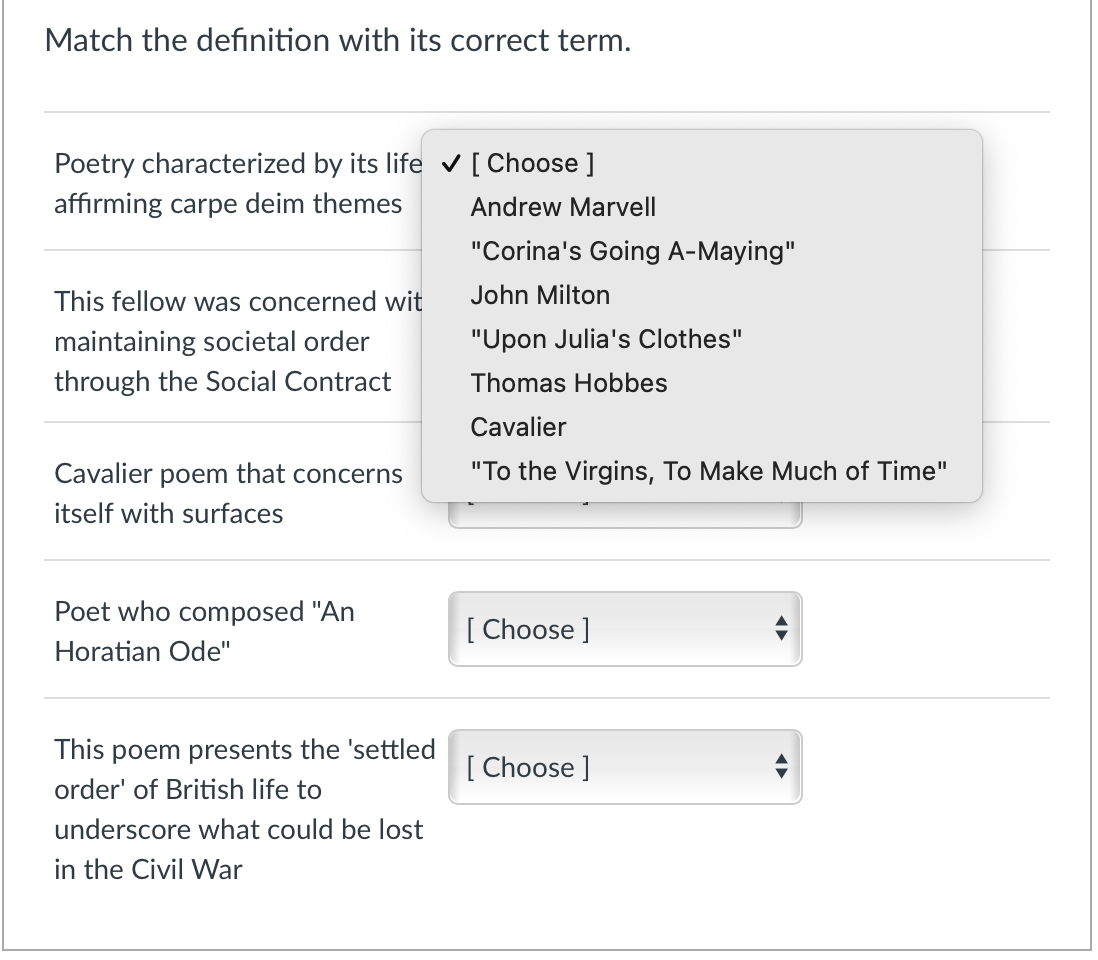Pick John Milton in the dropdown list
The image size is (1098, 960).
[x=540, y=295]
